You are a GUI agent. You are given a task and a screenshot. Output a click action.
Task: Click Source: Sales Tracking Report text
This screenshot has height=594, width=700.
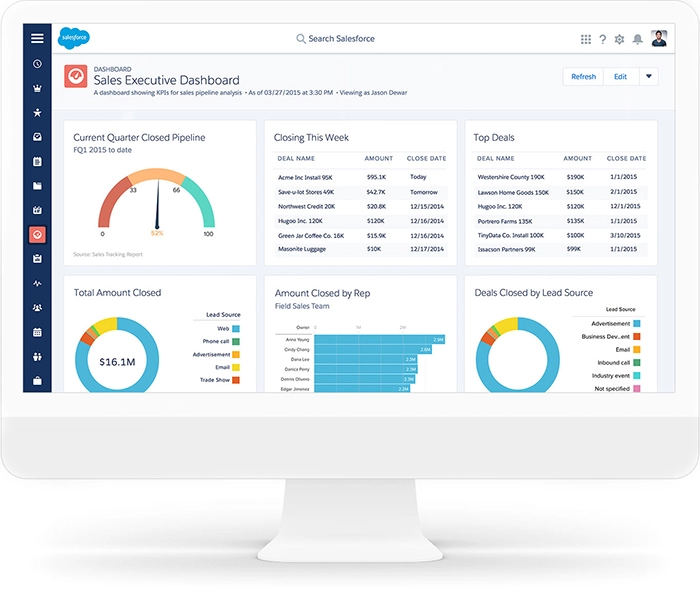[108, 254]
